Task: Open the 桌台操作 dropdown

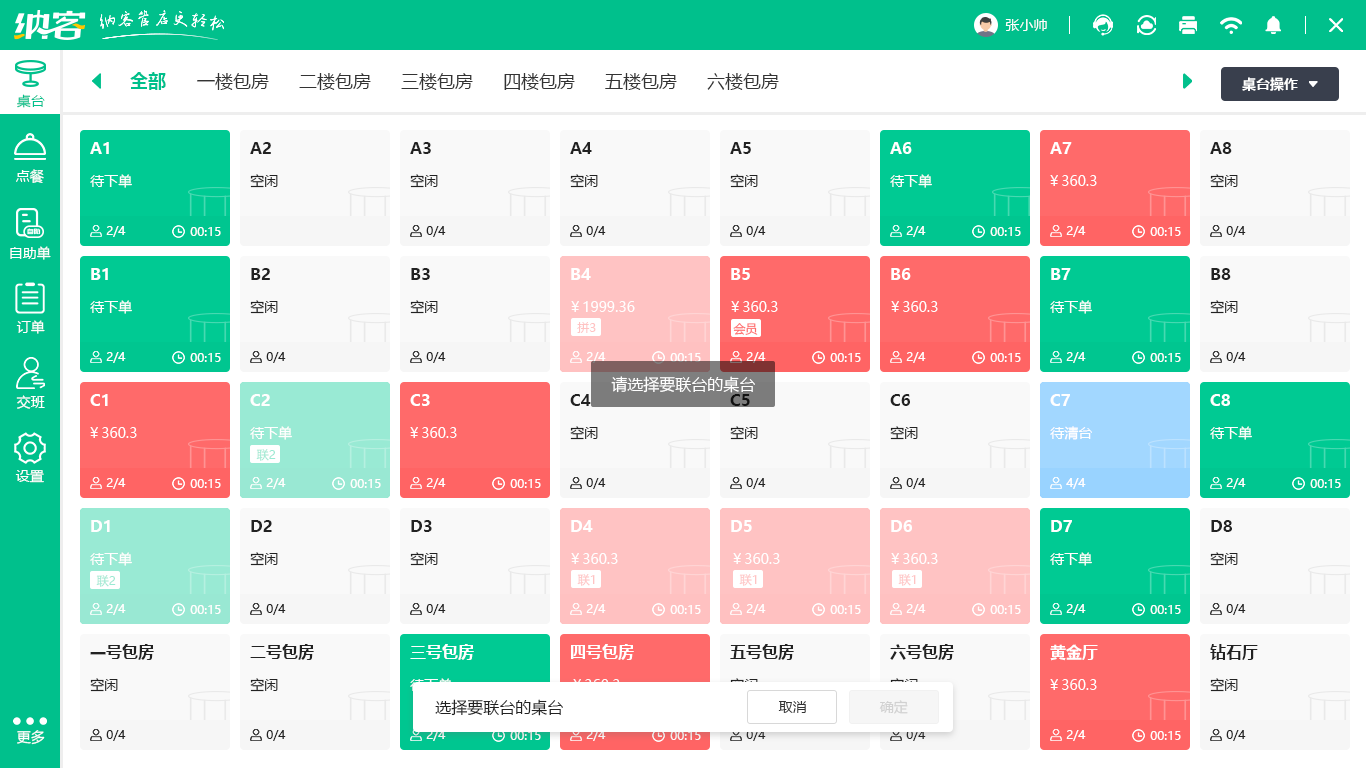Action: pyautogui.click(x=1279, y=84)
